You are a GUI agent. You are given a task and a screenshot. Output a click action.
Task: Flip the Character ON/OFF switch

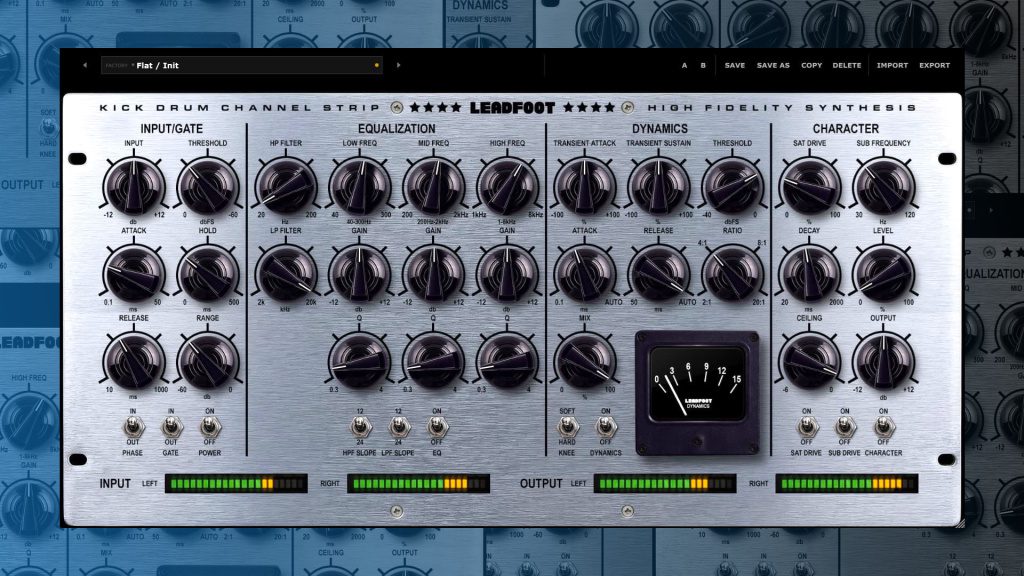(884, 427)
